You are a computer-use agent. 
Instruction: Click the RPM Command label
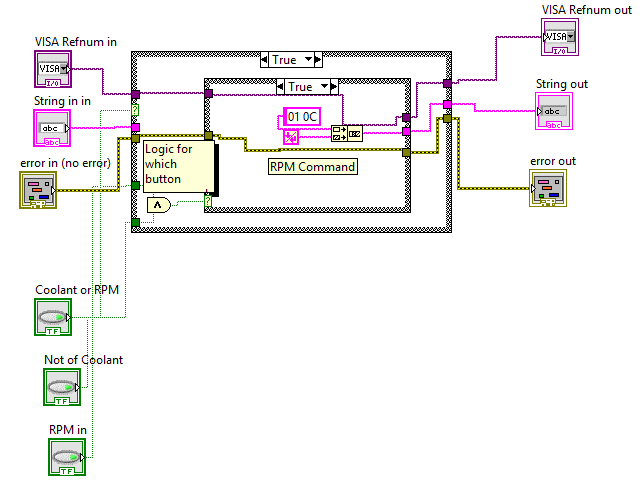(313, 167)
